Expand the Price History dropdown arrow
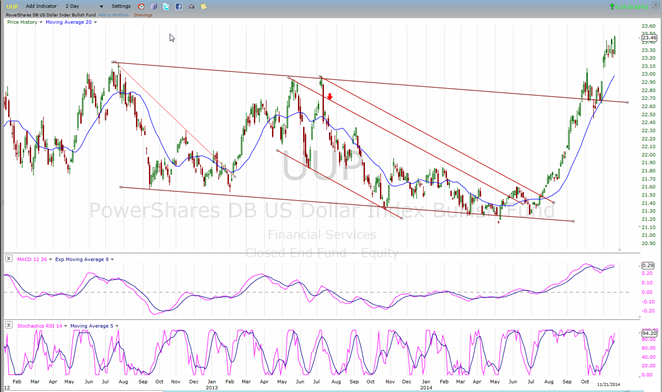This screenshot has height=392, width=662. click(x=41, y=22)
